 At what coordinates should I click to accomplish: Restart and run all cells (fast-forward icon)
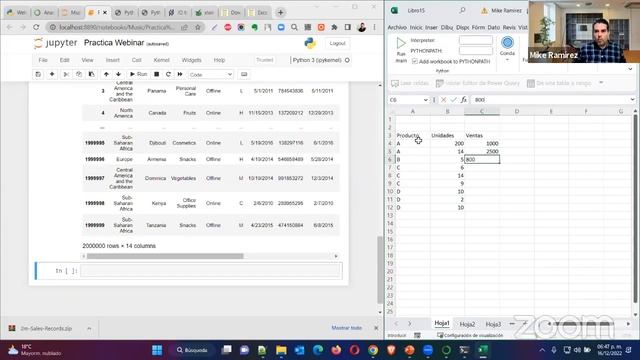pyautogui.click(x=180, y=74)
